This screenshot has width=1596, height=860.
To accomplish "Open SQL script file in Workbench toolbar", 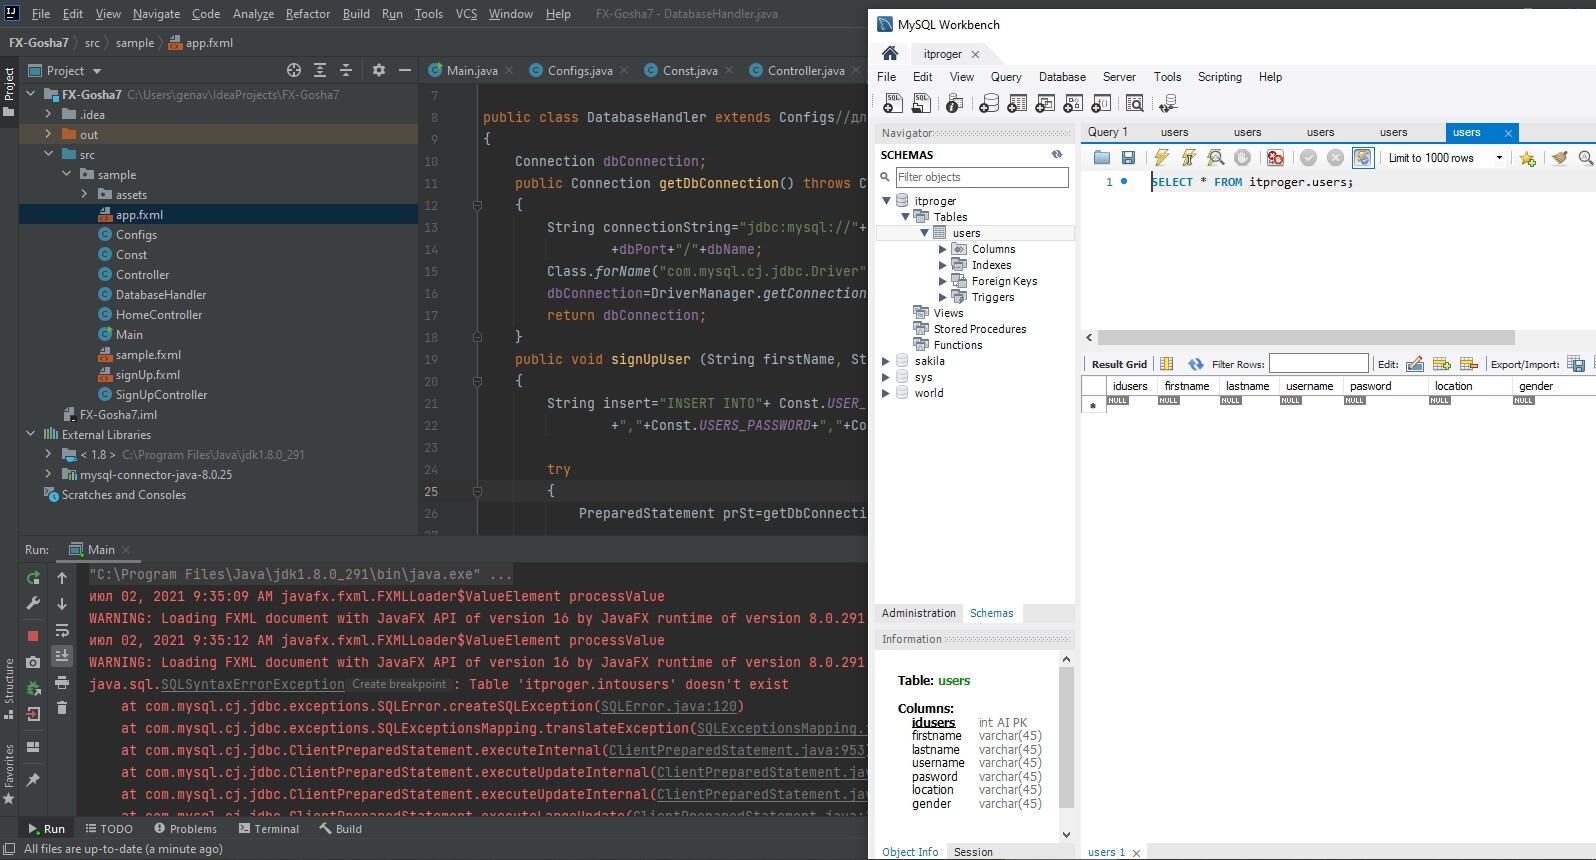I will pyautogui.click(x=921, y=103).
